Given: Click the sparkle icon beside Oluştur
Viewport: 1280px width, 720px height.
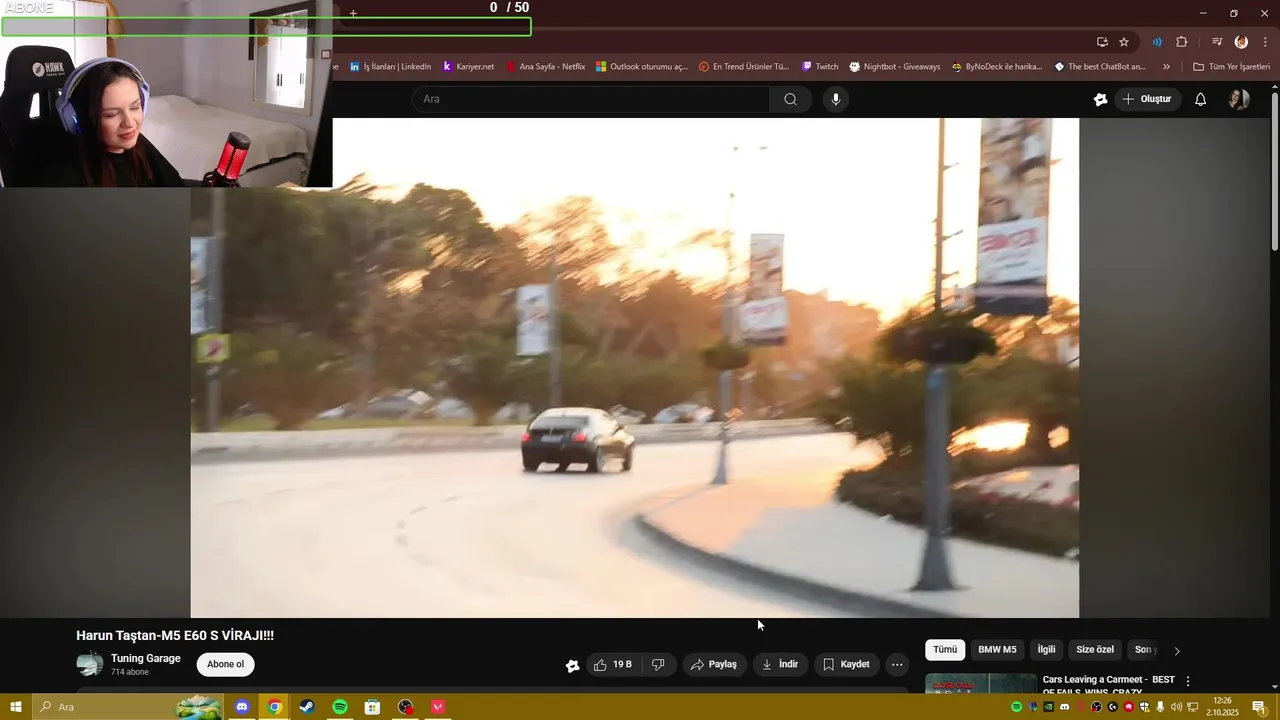Looking at the screenshot, I should 1100,99.
